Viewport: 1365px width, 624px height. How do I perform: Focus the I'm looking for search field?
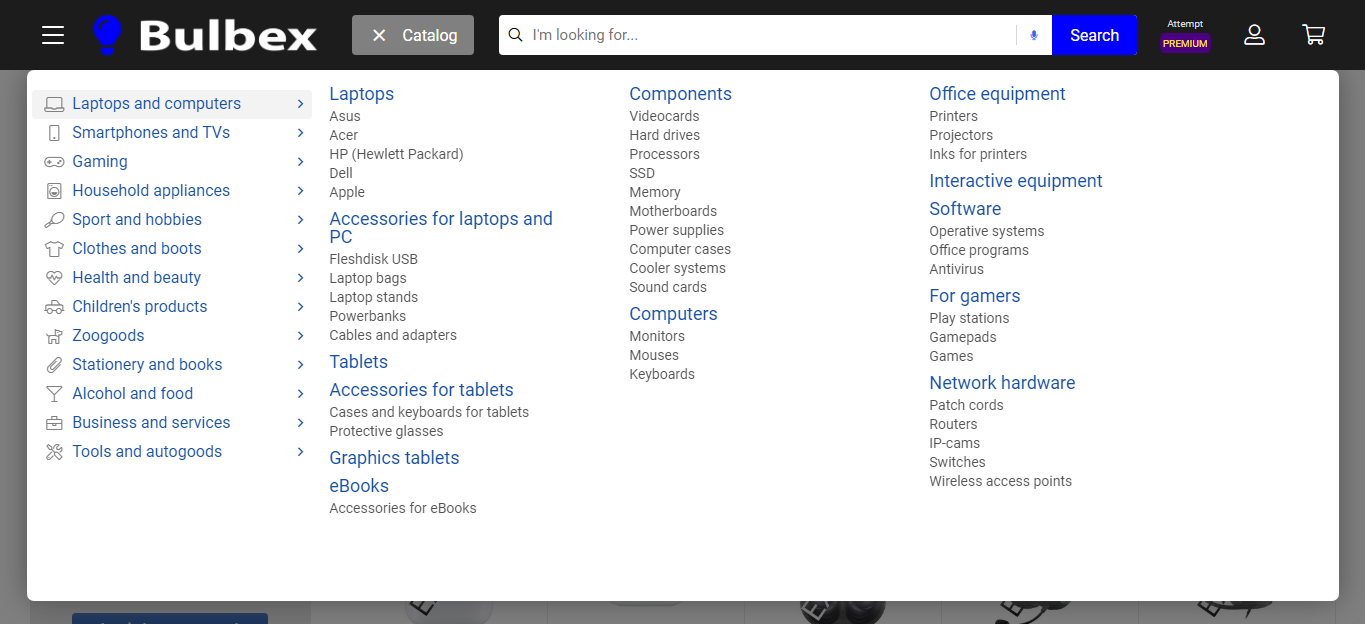click(x=770, y=35)
